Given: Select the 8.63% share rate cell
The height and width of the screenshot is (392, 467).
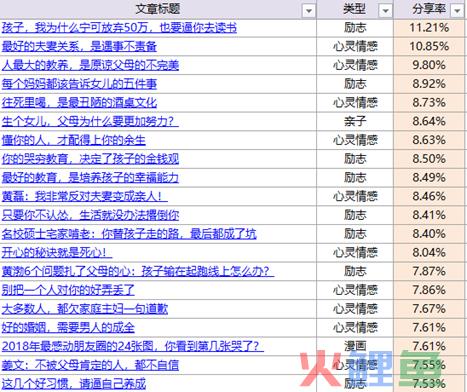Looking at the screenshot, I should coord(429,140).
